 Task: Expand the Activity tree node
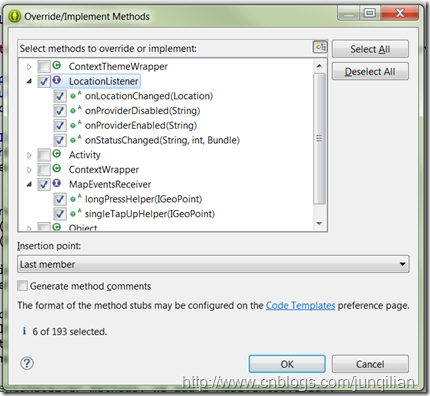click(29, 155)
